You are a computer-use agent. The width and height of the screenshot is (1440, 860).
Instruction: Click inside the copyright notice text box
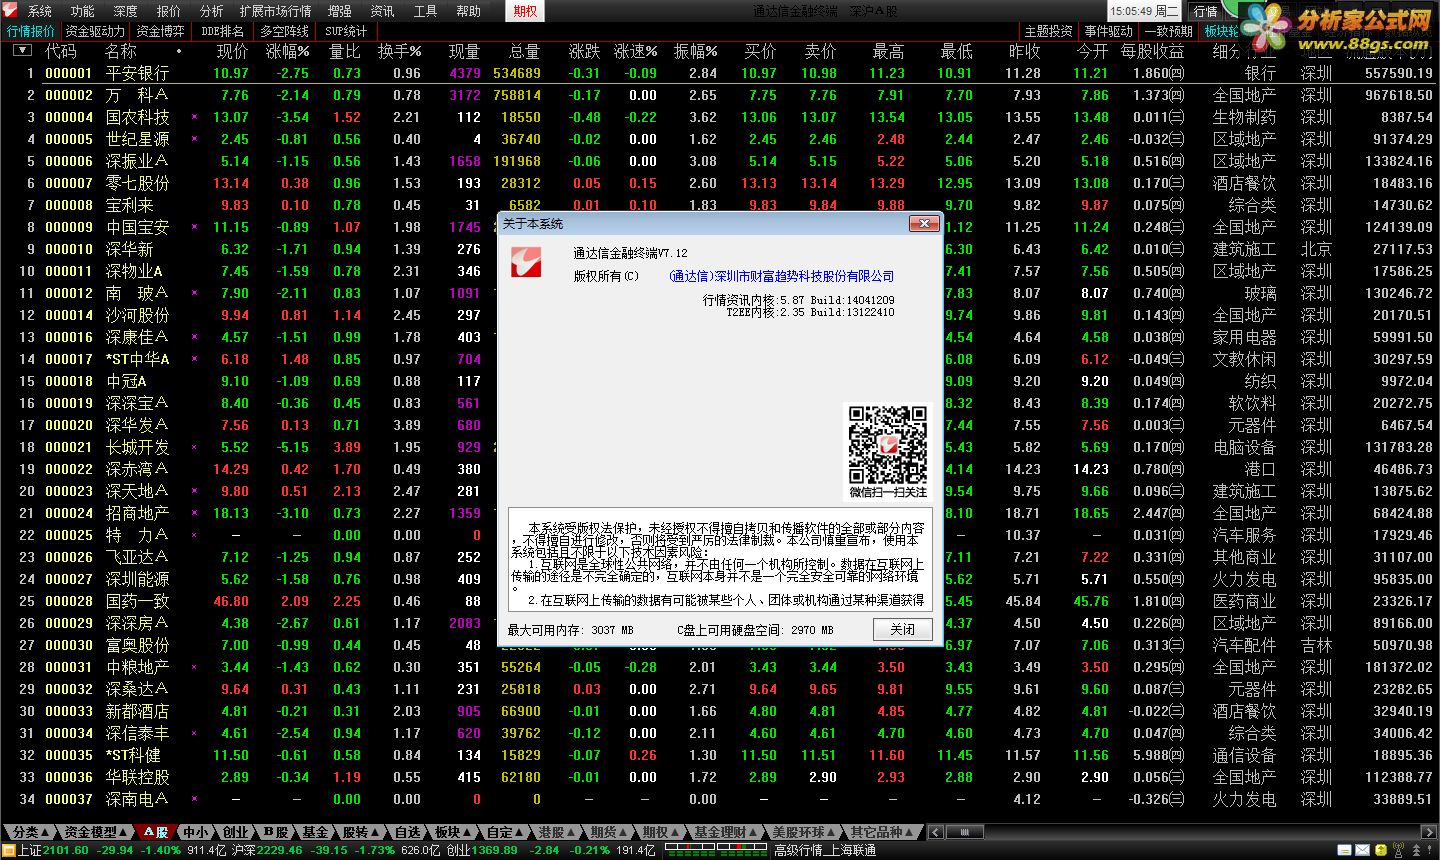point(720,559)
